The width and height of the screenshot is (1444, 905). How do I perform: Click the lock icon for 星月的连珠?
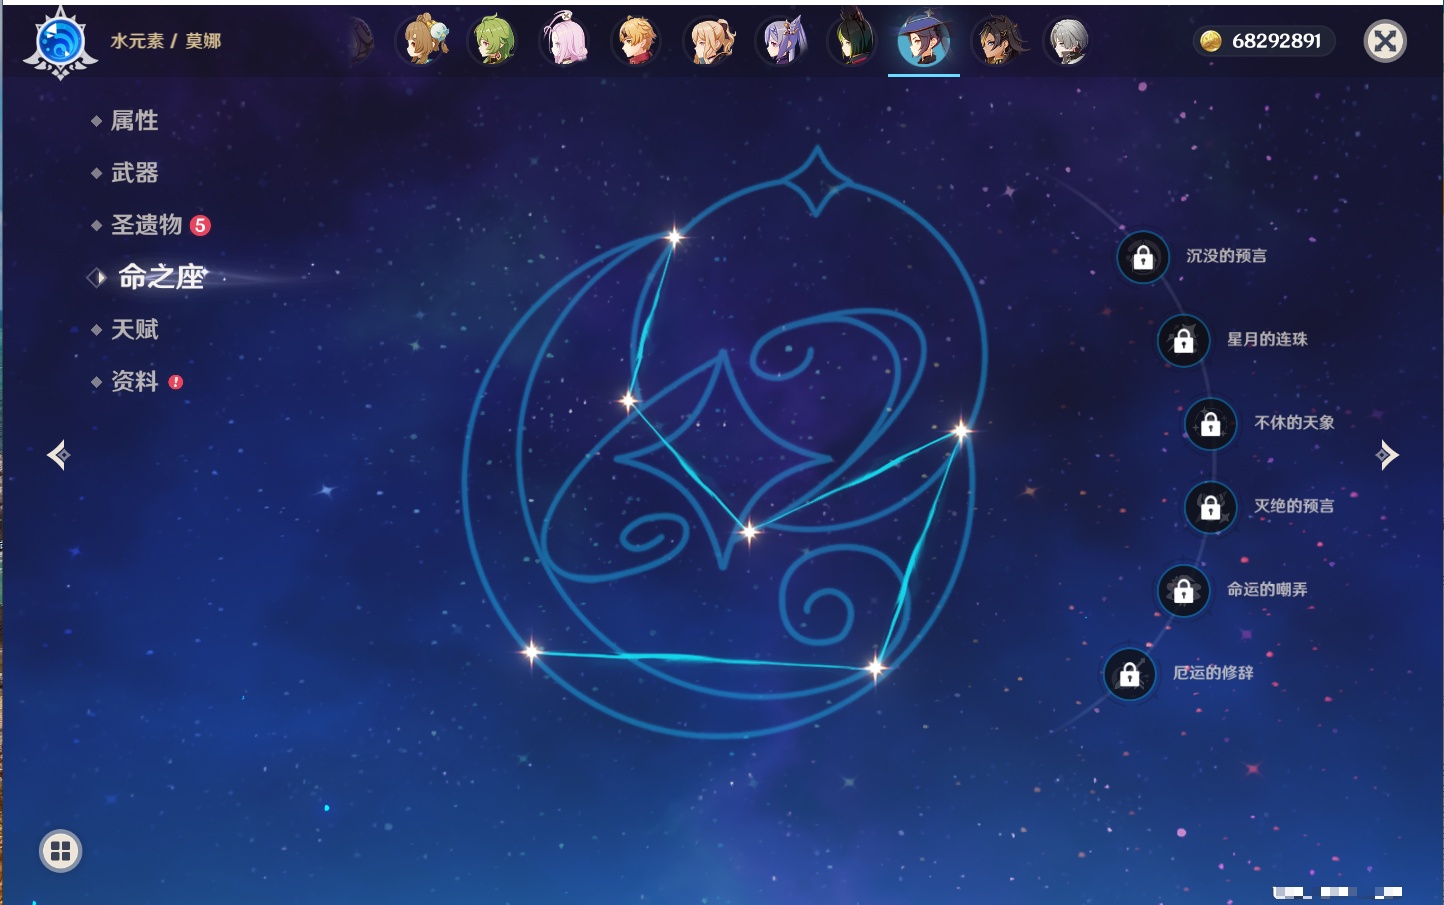(x=1183, y=341)
